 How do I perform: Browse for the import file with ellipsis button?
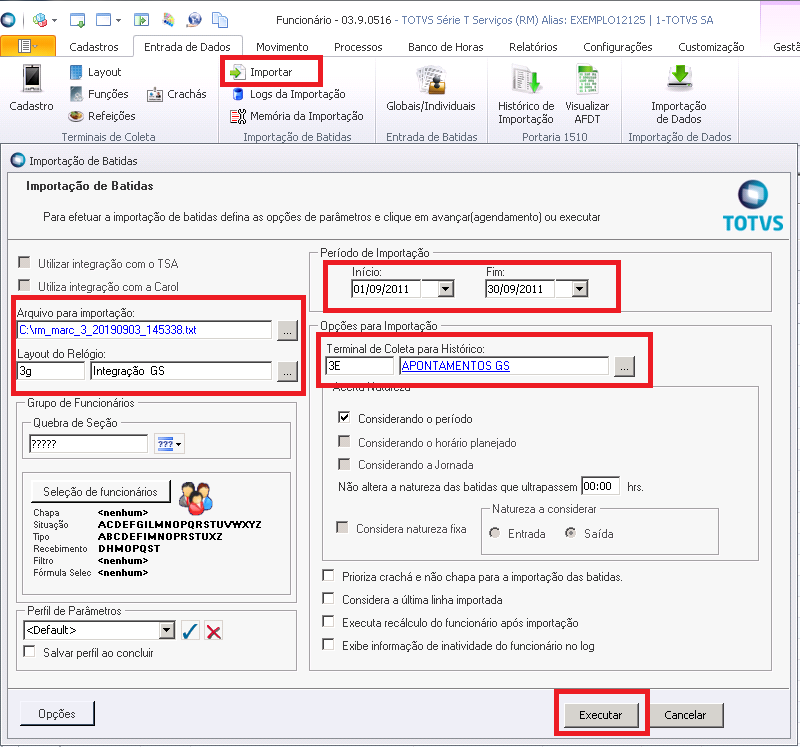click(288, 330)
